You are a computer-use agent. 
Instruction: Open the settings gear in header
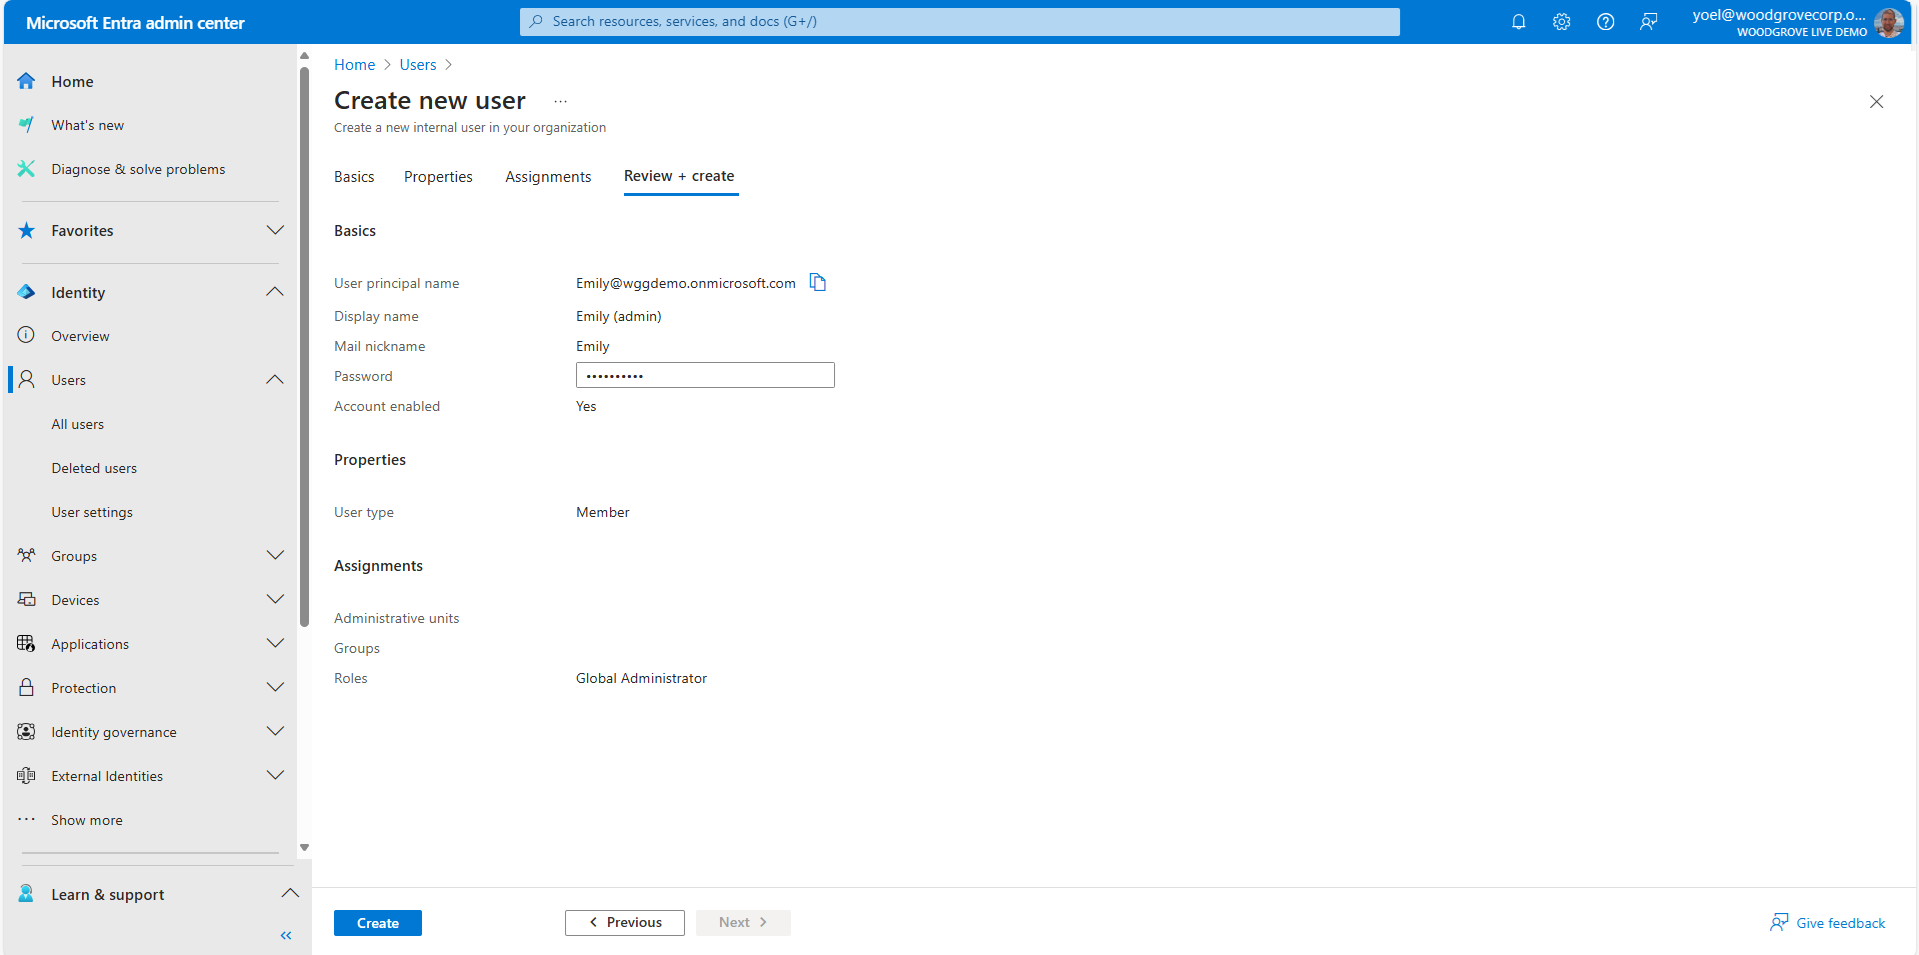tap(1561, 22)
